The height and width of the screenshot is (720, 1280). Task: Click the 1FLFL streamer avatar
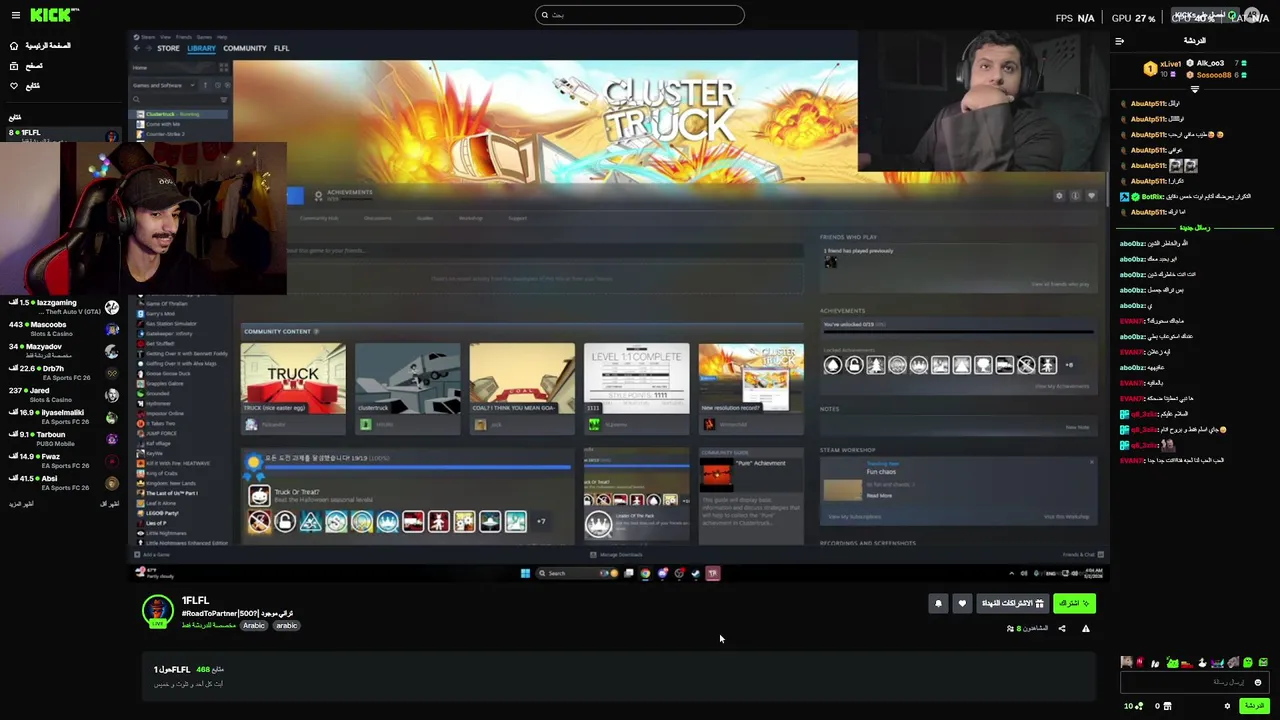157,610
